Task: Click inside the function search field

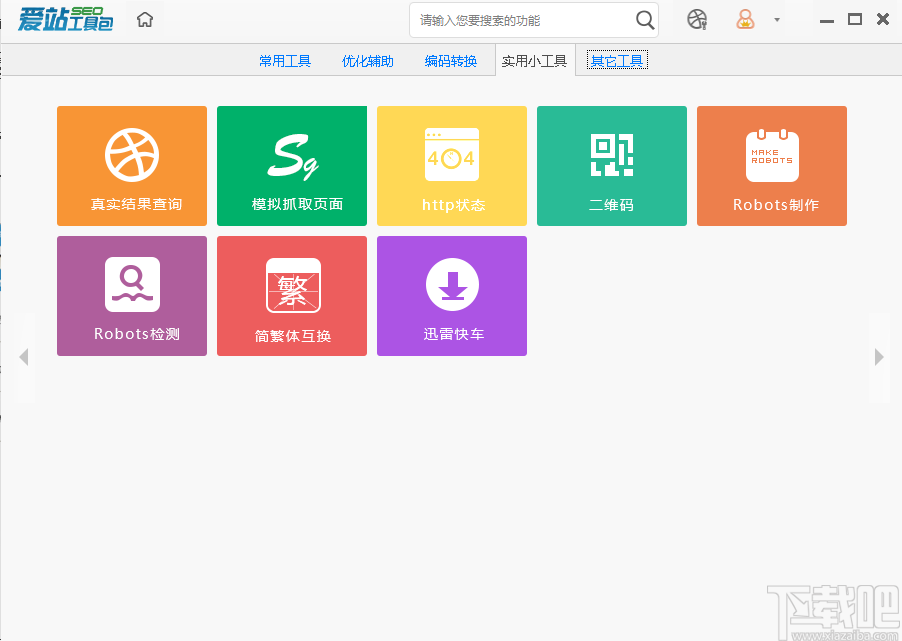Action: [520, 19]
